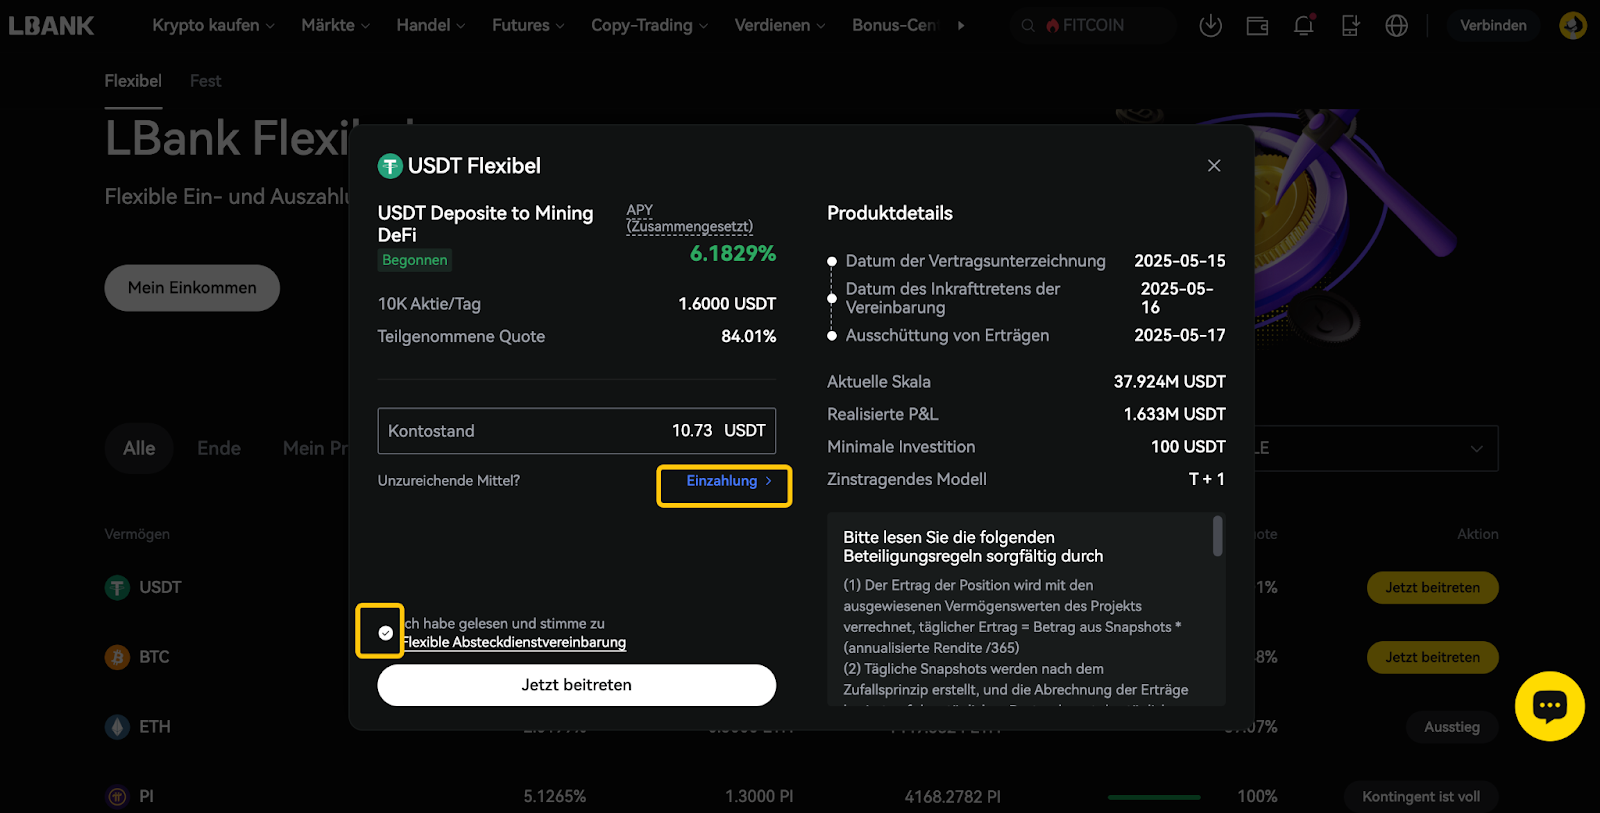Viewport: 1600px width, 813px height.
Task: Open Flexible Absteckdienstvereinbarung link
Action: pos(514,643)
